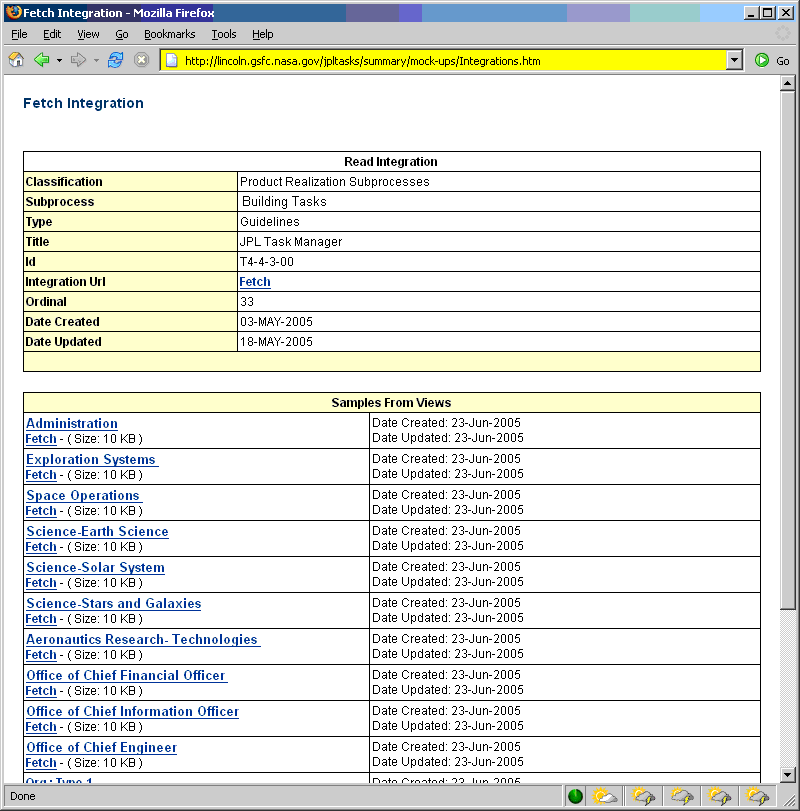Click Fetch under Administration
This screenshot has height=811, width=800.
tap(41, 439)
